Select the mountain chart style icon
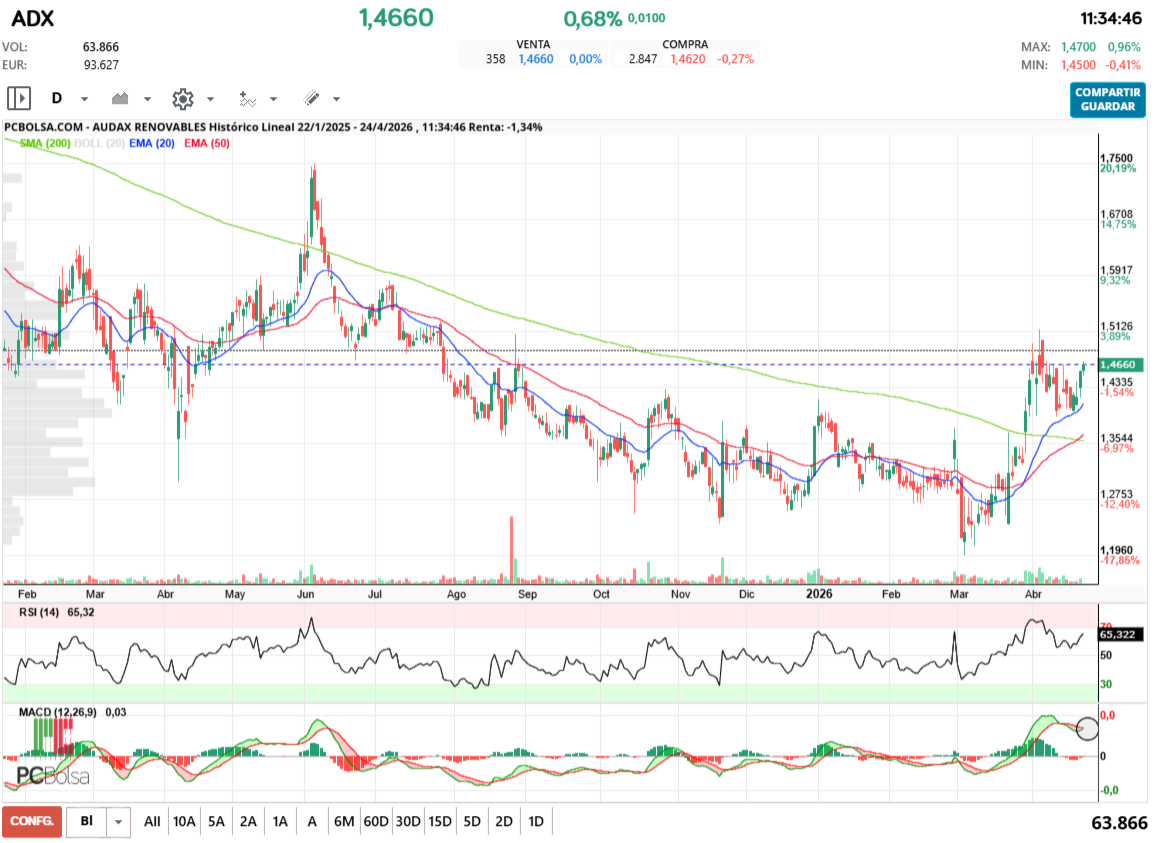Image resolution: width=1161 pixels, height=843 pixels. click(x=121, y=98)
